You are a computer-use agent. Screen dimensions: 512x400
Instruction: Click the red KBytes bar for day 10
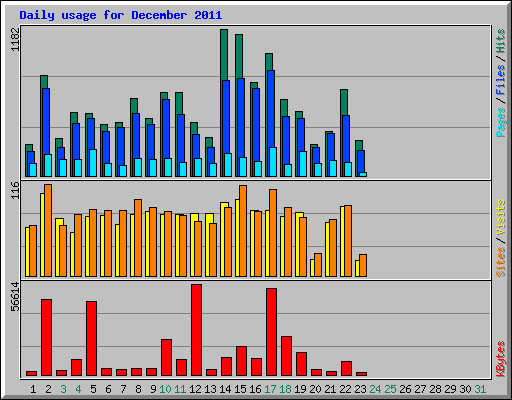(x=166, y=357)
